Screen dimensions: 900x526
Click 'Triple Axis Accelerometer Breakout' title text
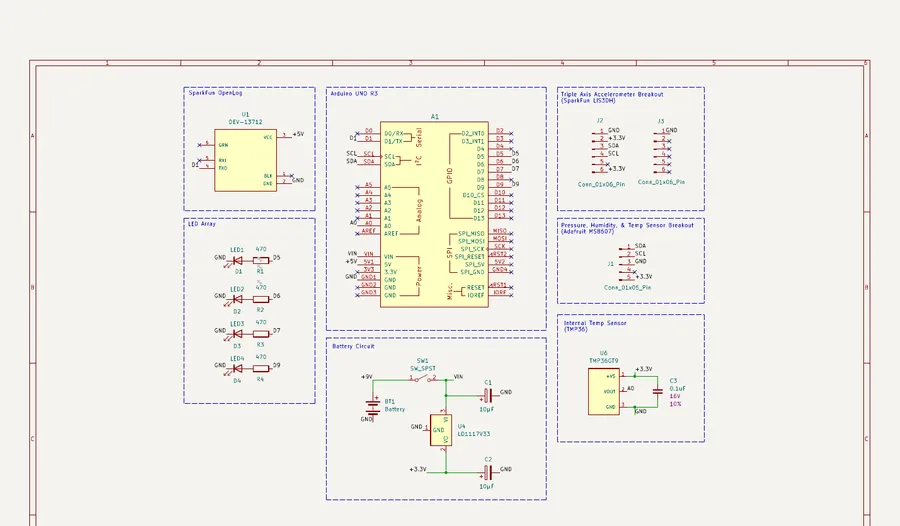[x=612, y=94]
